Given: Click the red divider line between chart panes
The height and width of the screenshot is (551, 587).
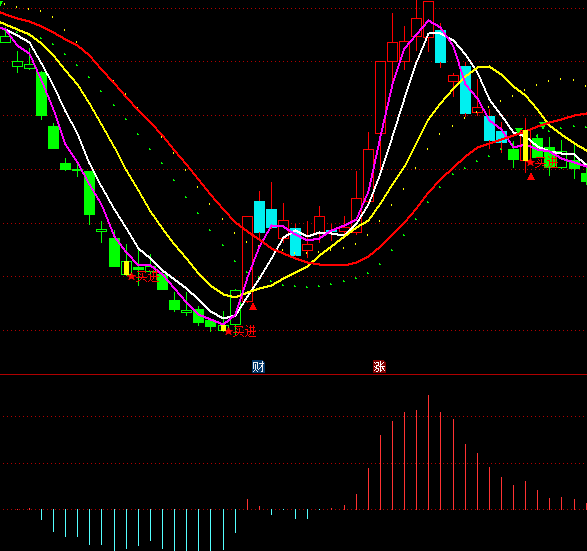Looking at the screenshot, I should pyautogui.click(x=294, y=374).
